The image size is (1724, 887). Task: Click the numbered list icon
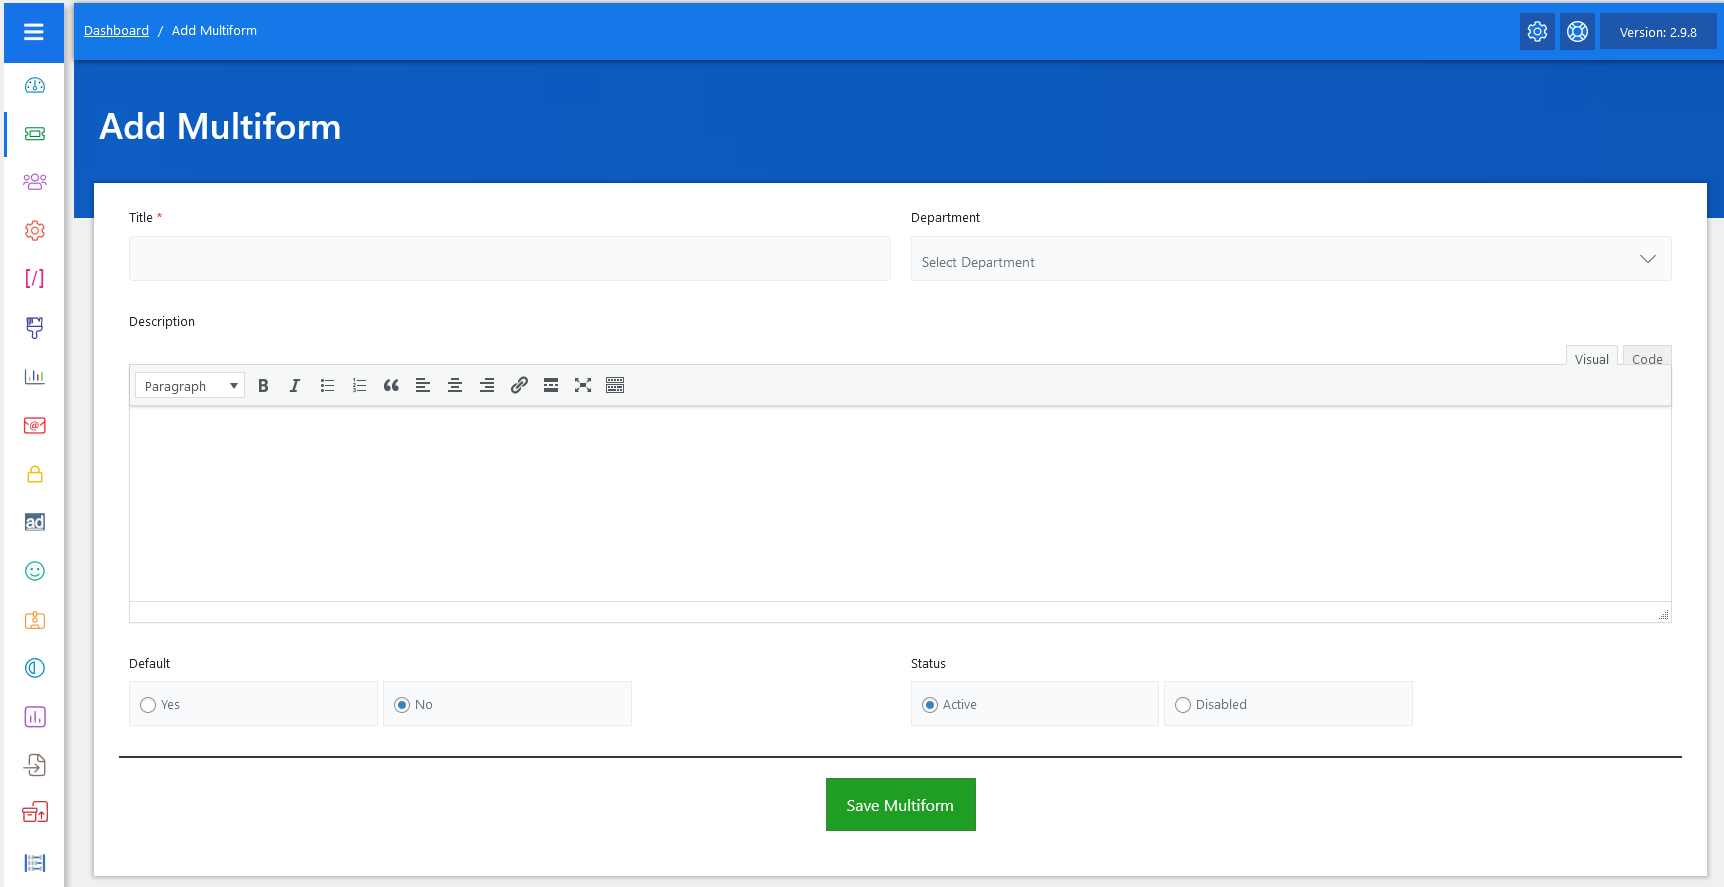click(x=359, y=386)
